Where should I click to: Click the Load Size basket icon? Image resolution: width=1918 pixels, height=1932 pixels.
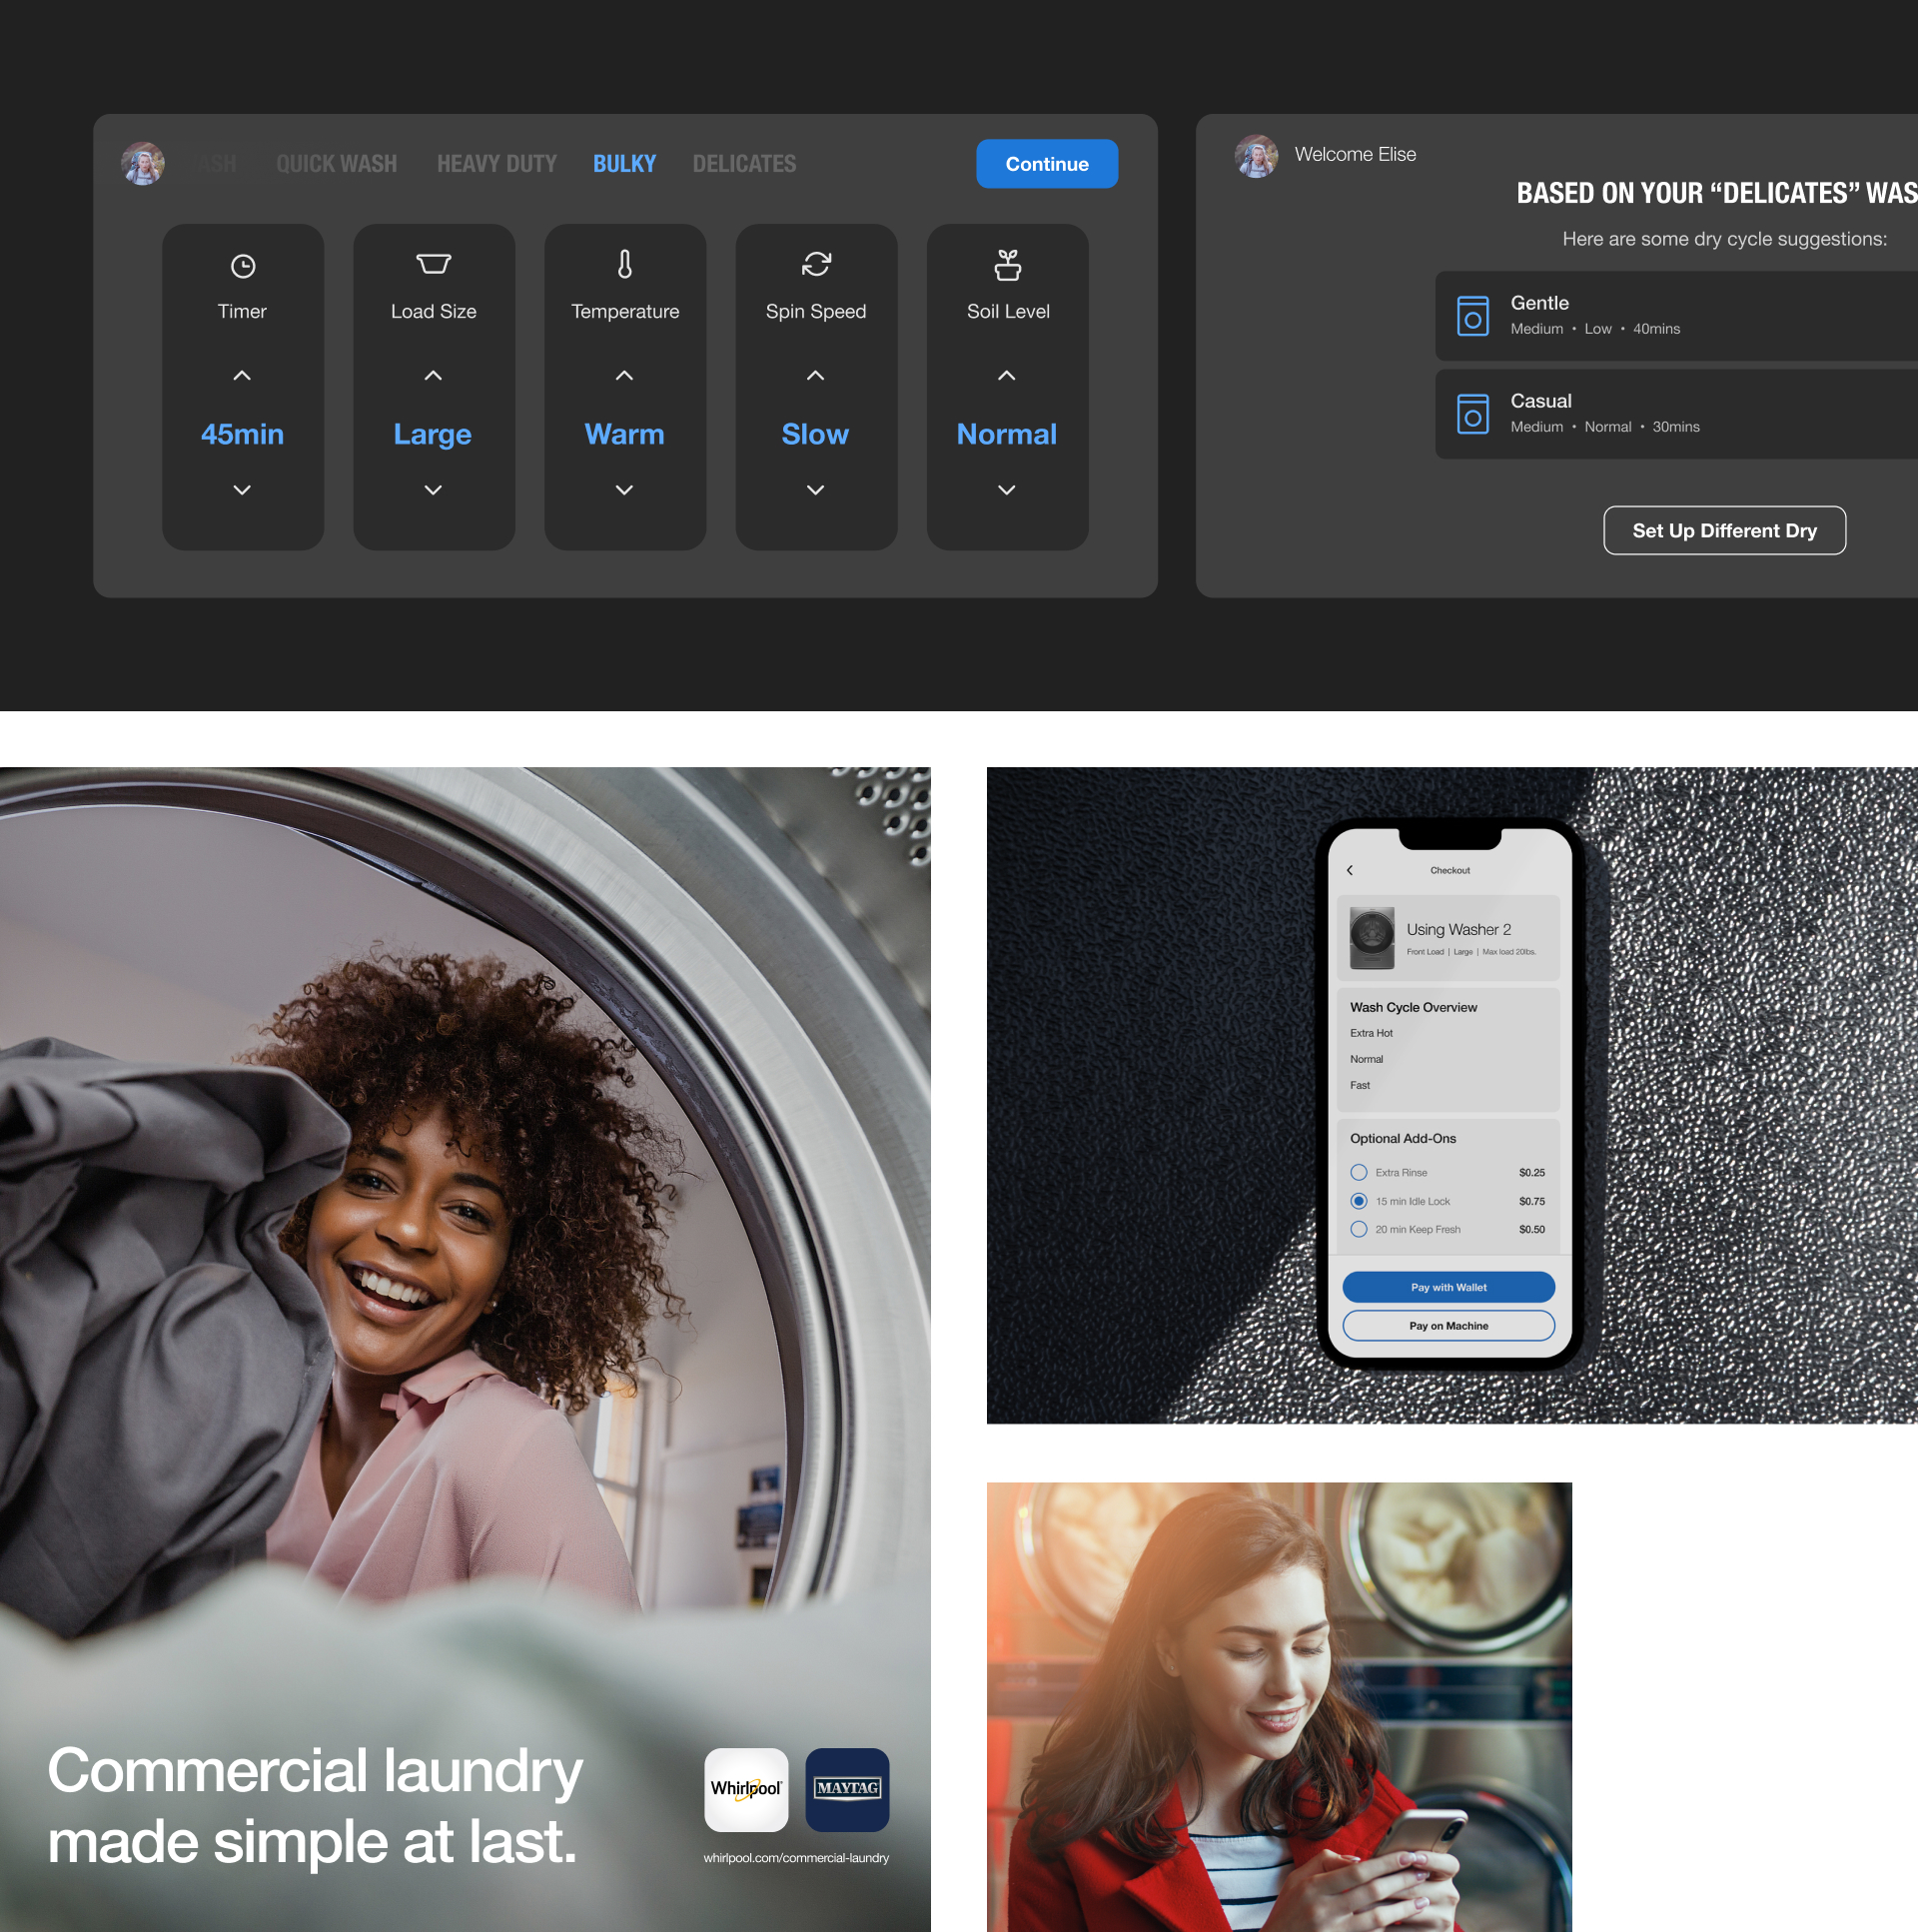(433, 264)
